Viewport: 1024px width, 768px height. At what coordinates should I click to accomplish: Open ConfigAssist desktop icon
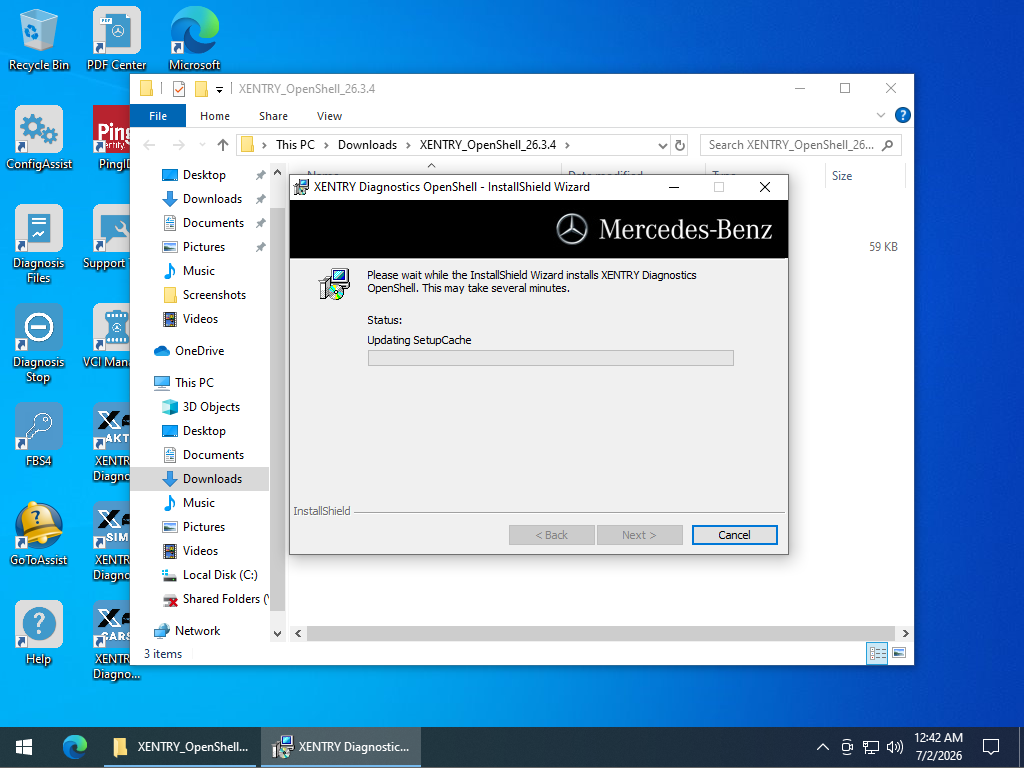[x=39, y=138]
